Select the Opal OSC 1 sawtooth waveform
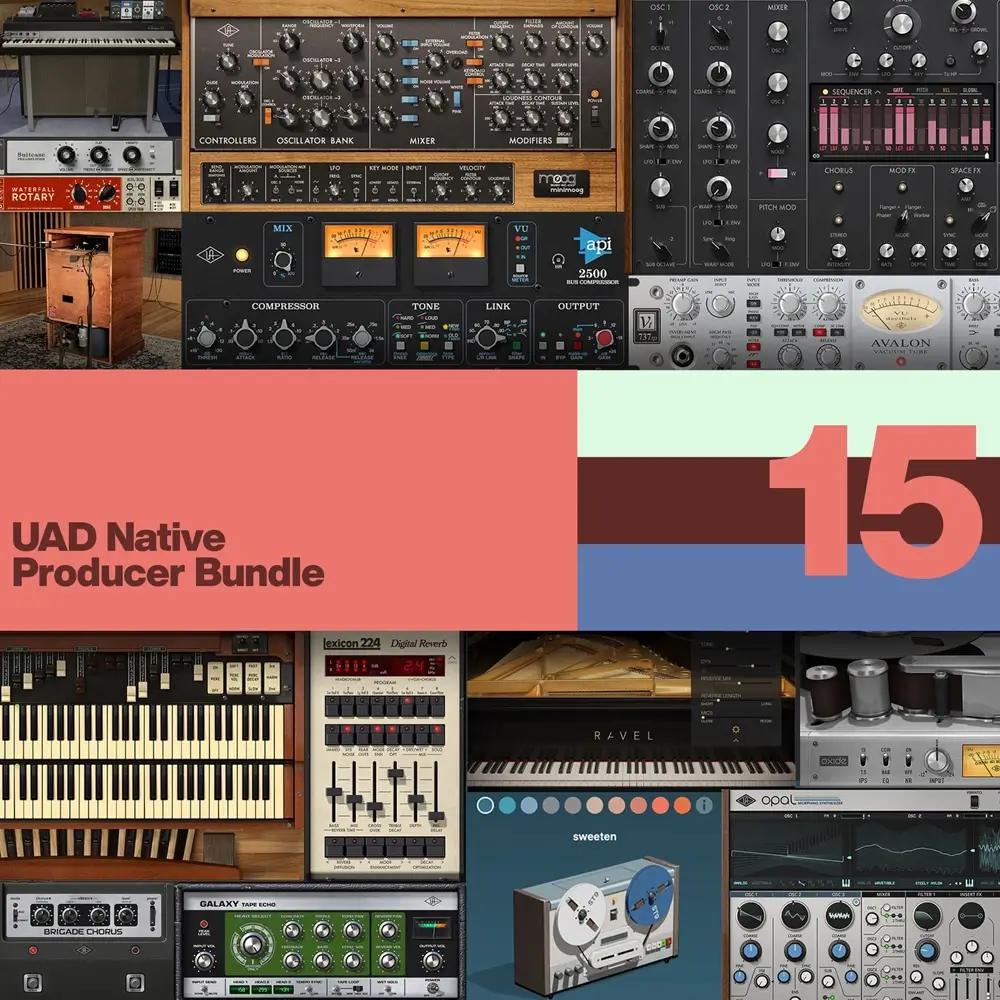Viewport: 1000px width, 1000px height. pyautogui.click(x=751, y=915)
